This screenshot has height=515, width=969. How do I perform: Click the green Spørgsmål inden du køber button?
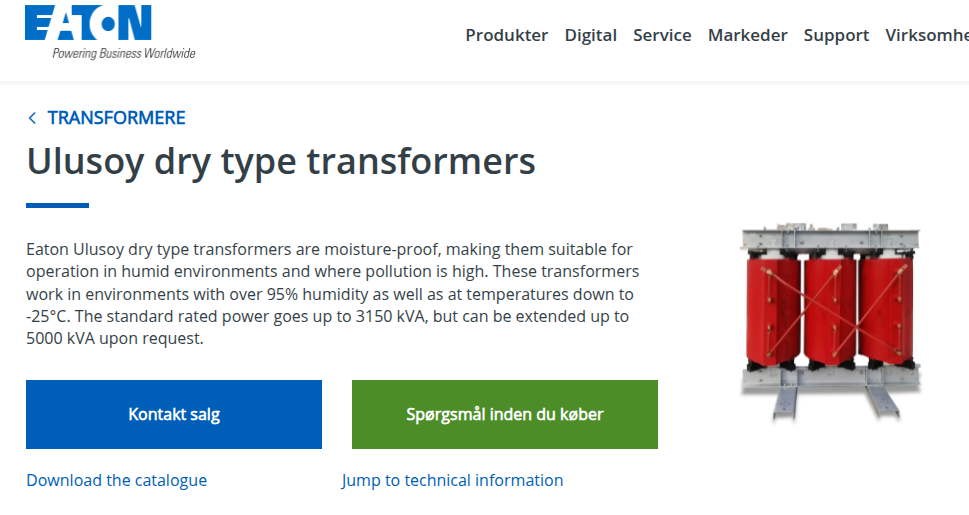coord(504,414)
